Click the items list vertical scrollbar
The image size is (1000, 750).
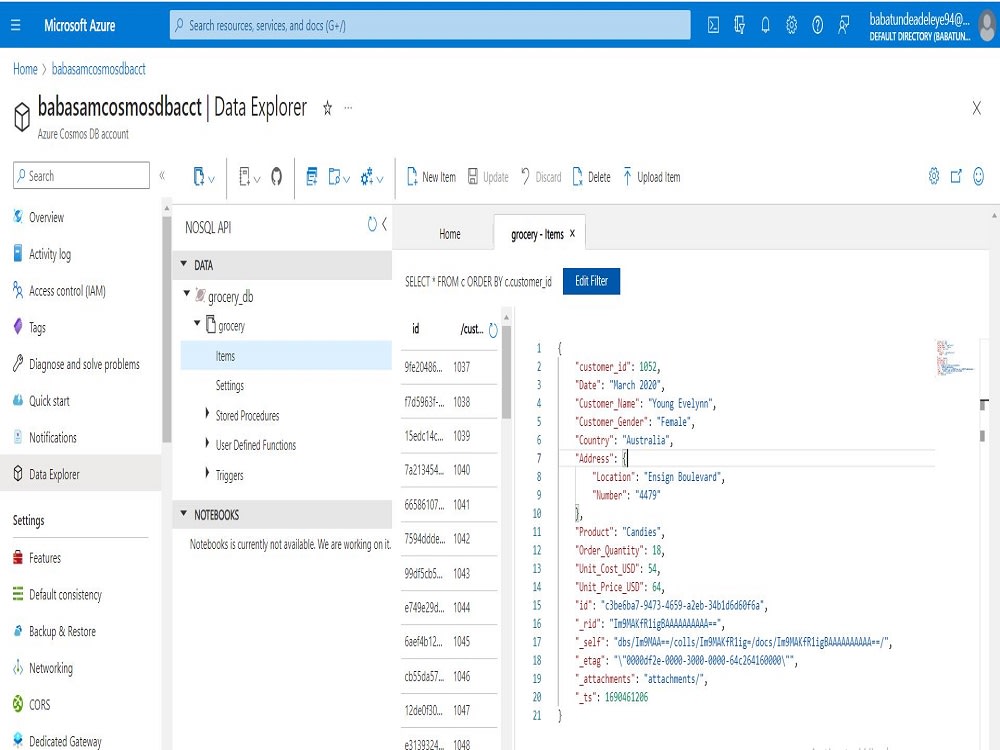[506, 371]
